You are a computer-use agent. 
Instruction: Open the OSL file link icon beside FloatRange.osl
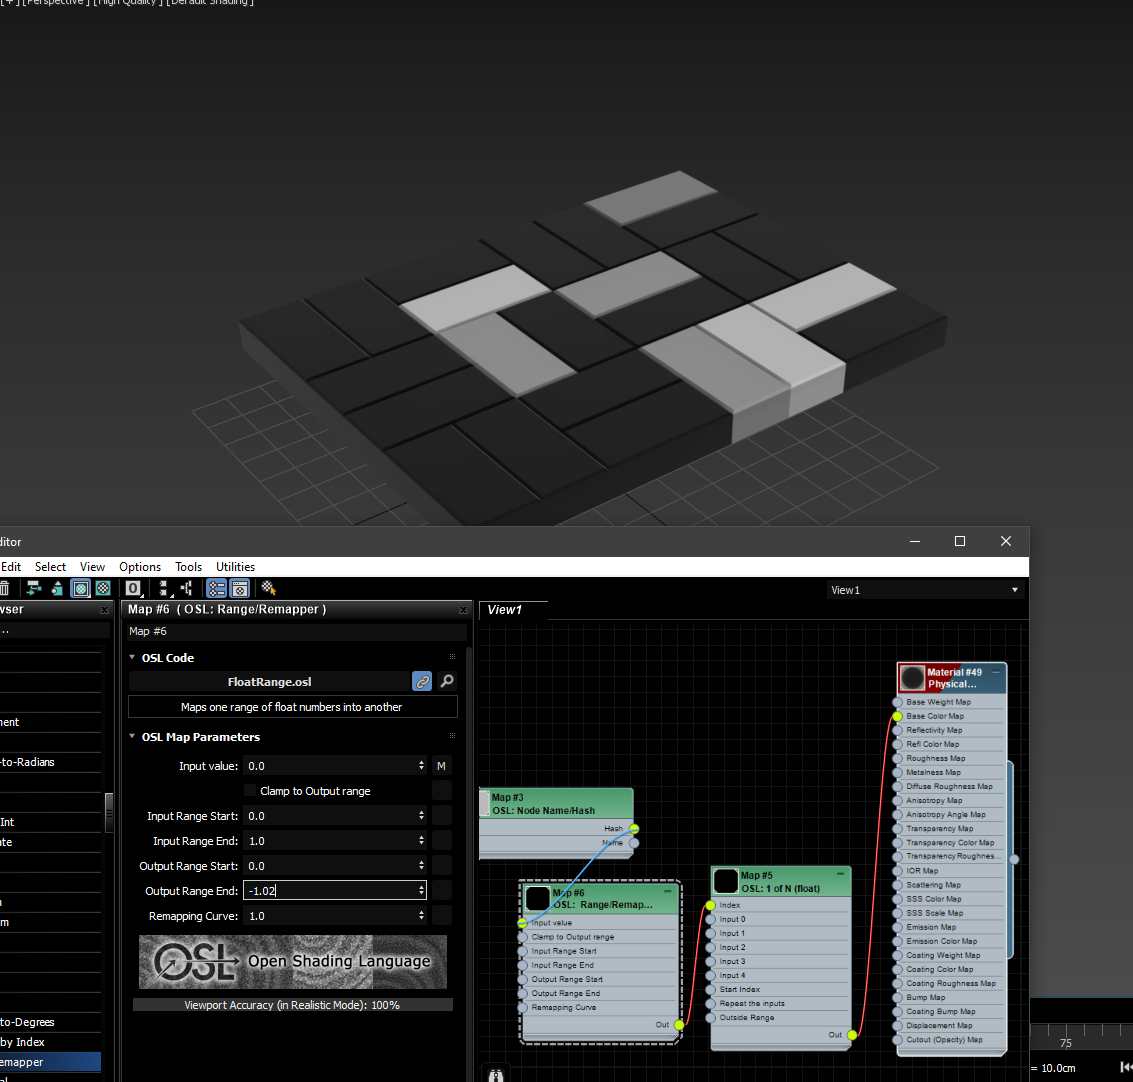coord(421,681)
